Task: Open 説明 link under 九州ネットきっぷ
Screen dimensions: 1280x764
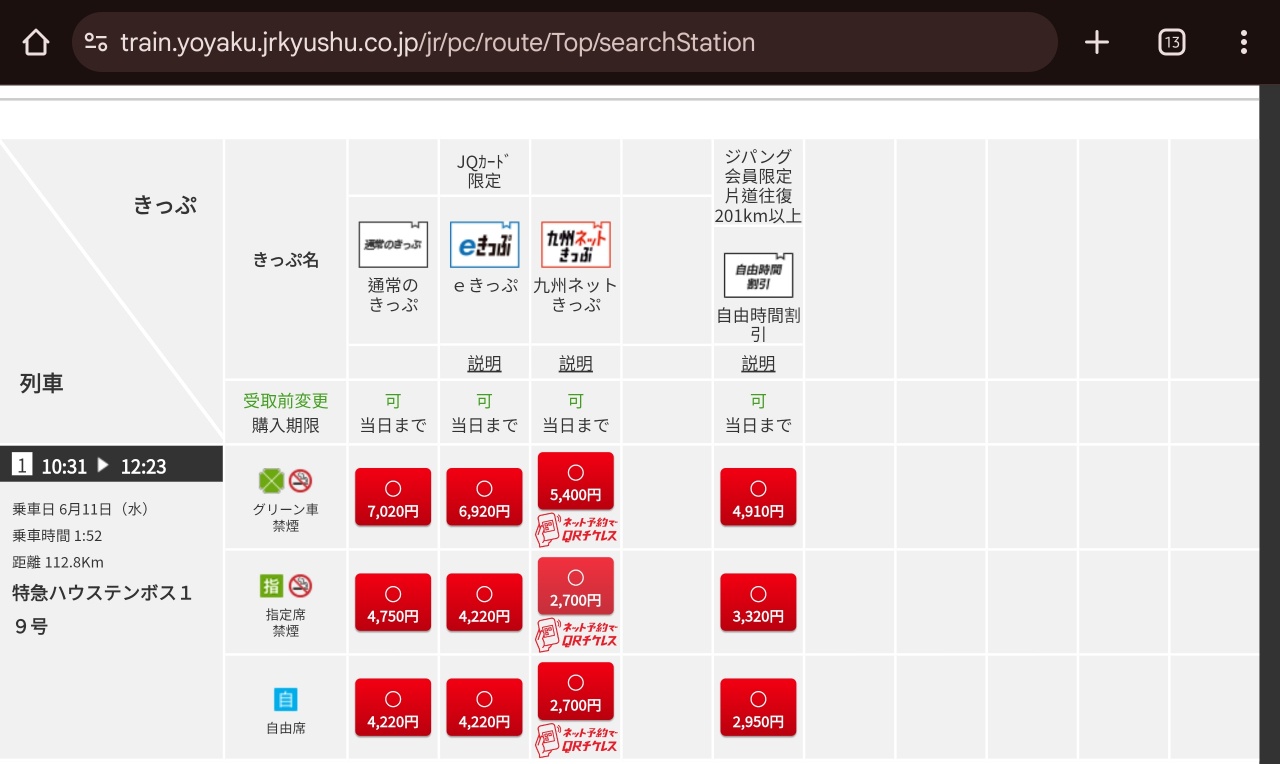Action: pyautogui.click(x=575, y=364)
